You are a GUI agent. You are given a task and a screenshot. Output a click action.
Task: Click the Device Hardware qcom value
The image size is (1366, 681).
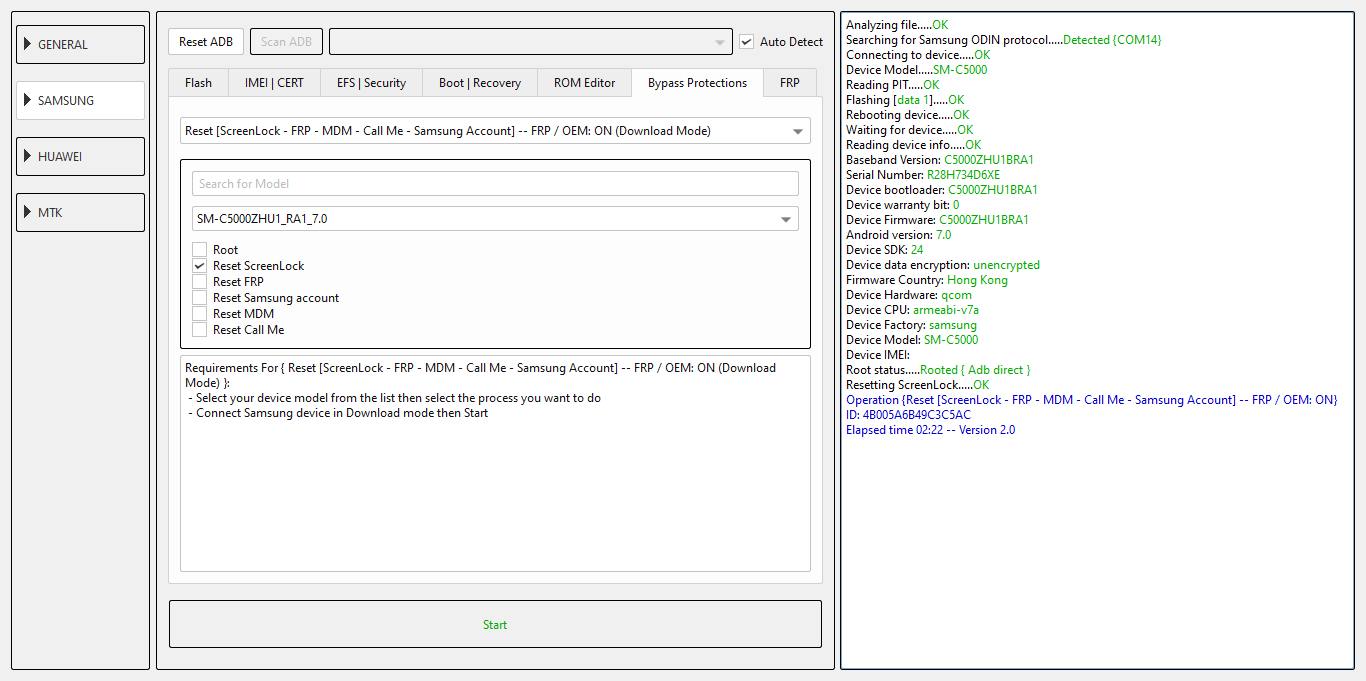point(956,295)
